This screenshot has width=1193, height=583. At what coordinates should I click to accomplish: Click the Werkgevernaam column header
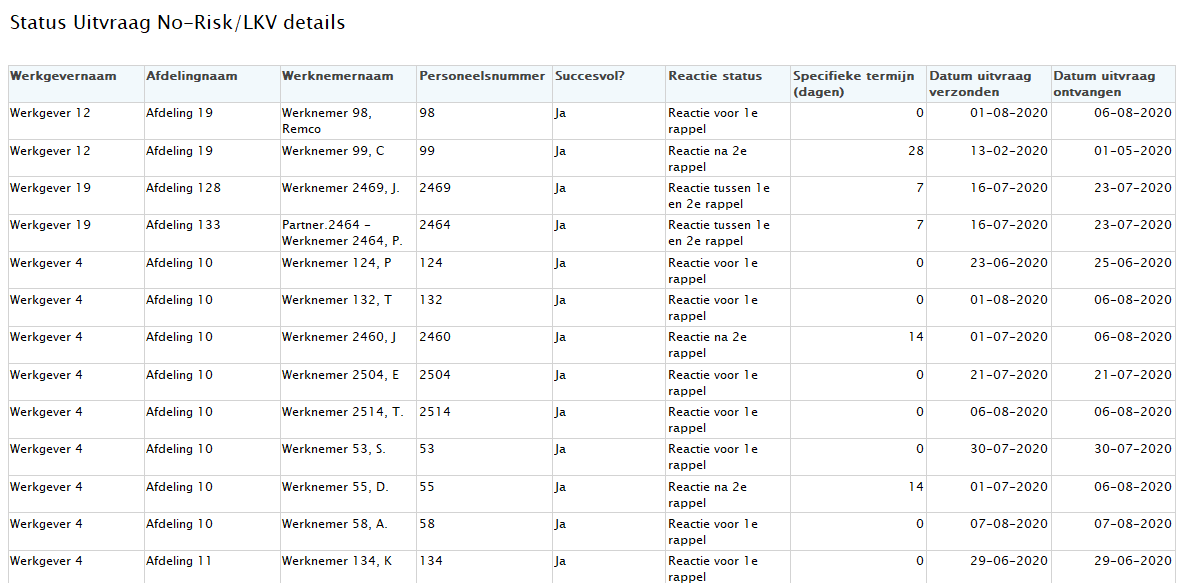[x=63, y=76]
